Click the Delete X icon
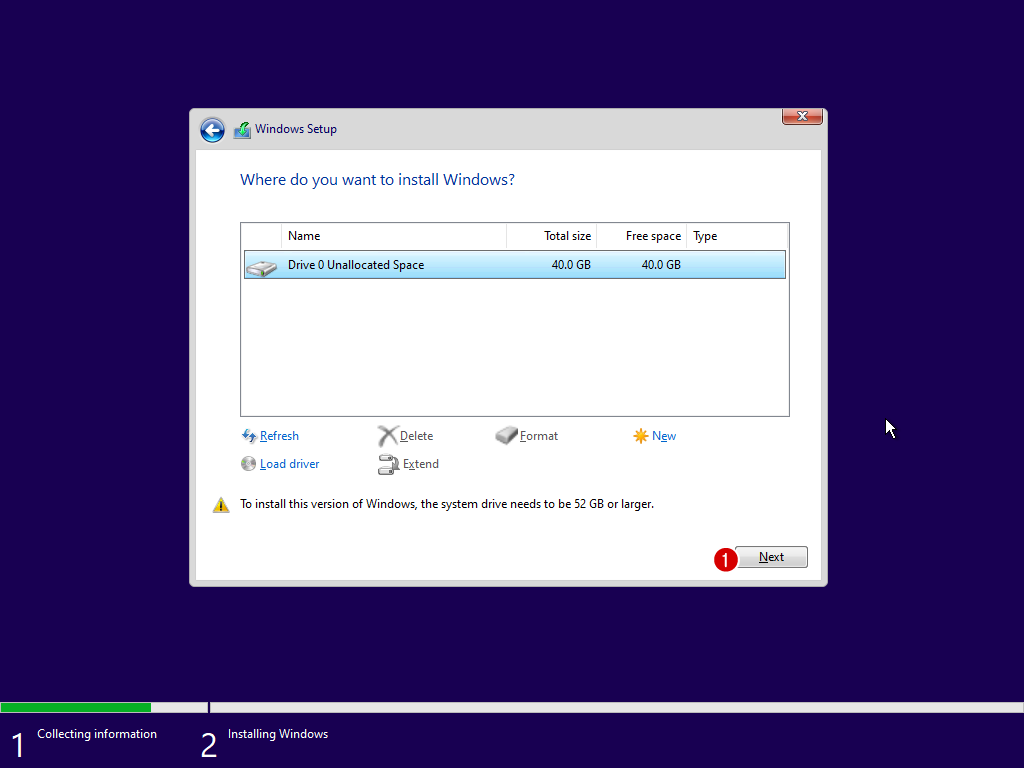 (x=388, y=436)
